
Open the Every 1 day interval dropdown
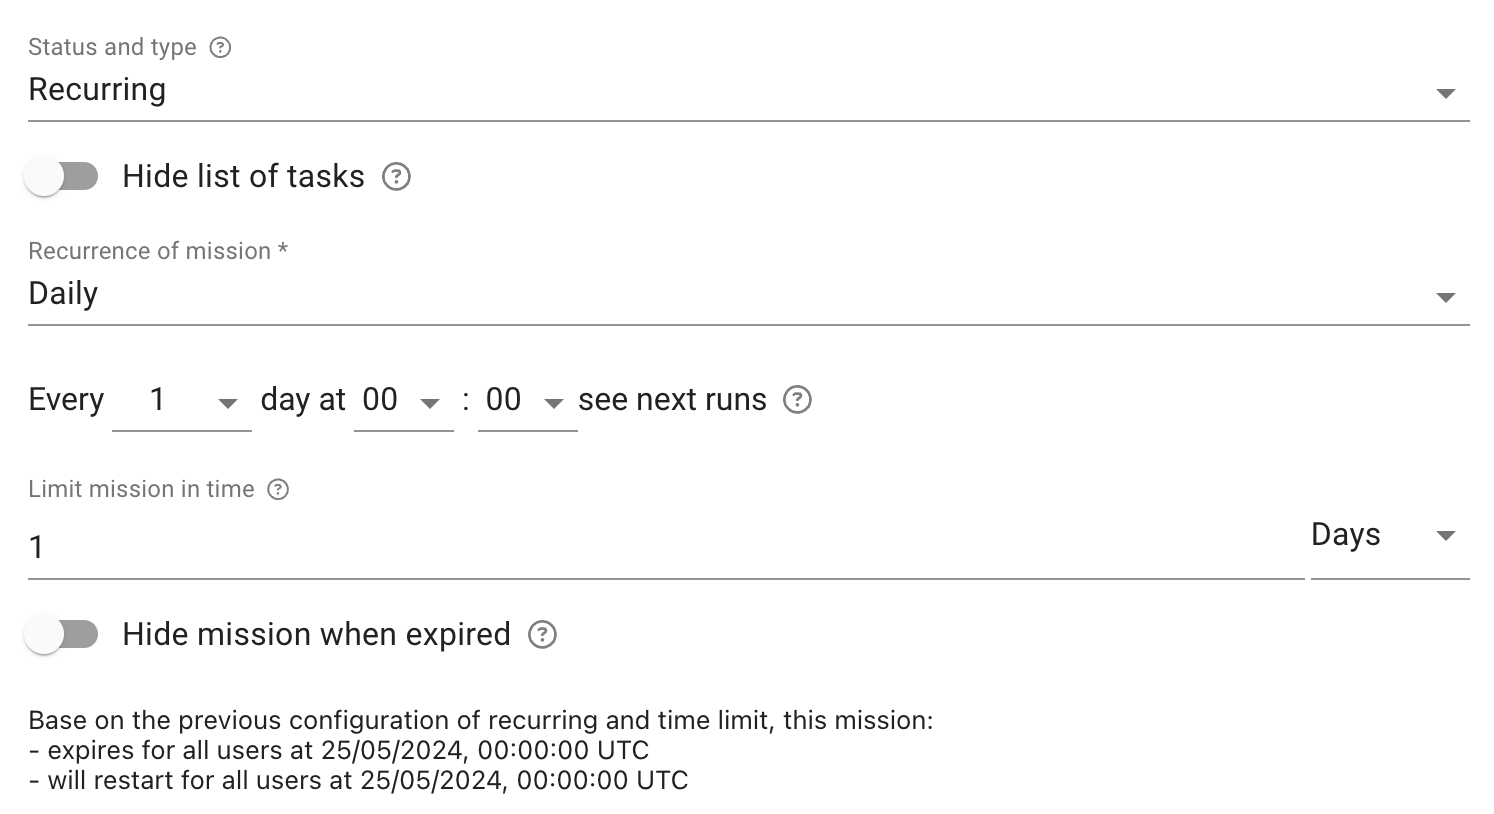[182, 401]
